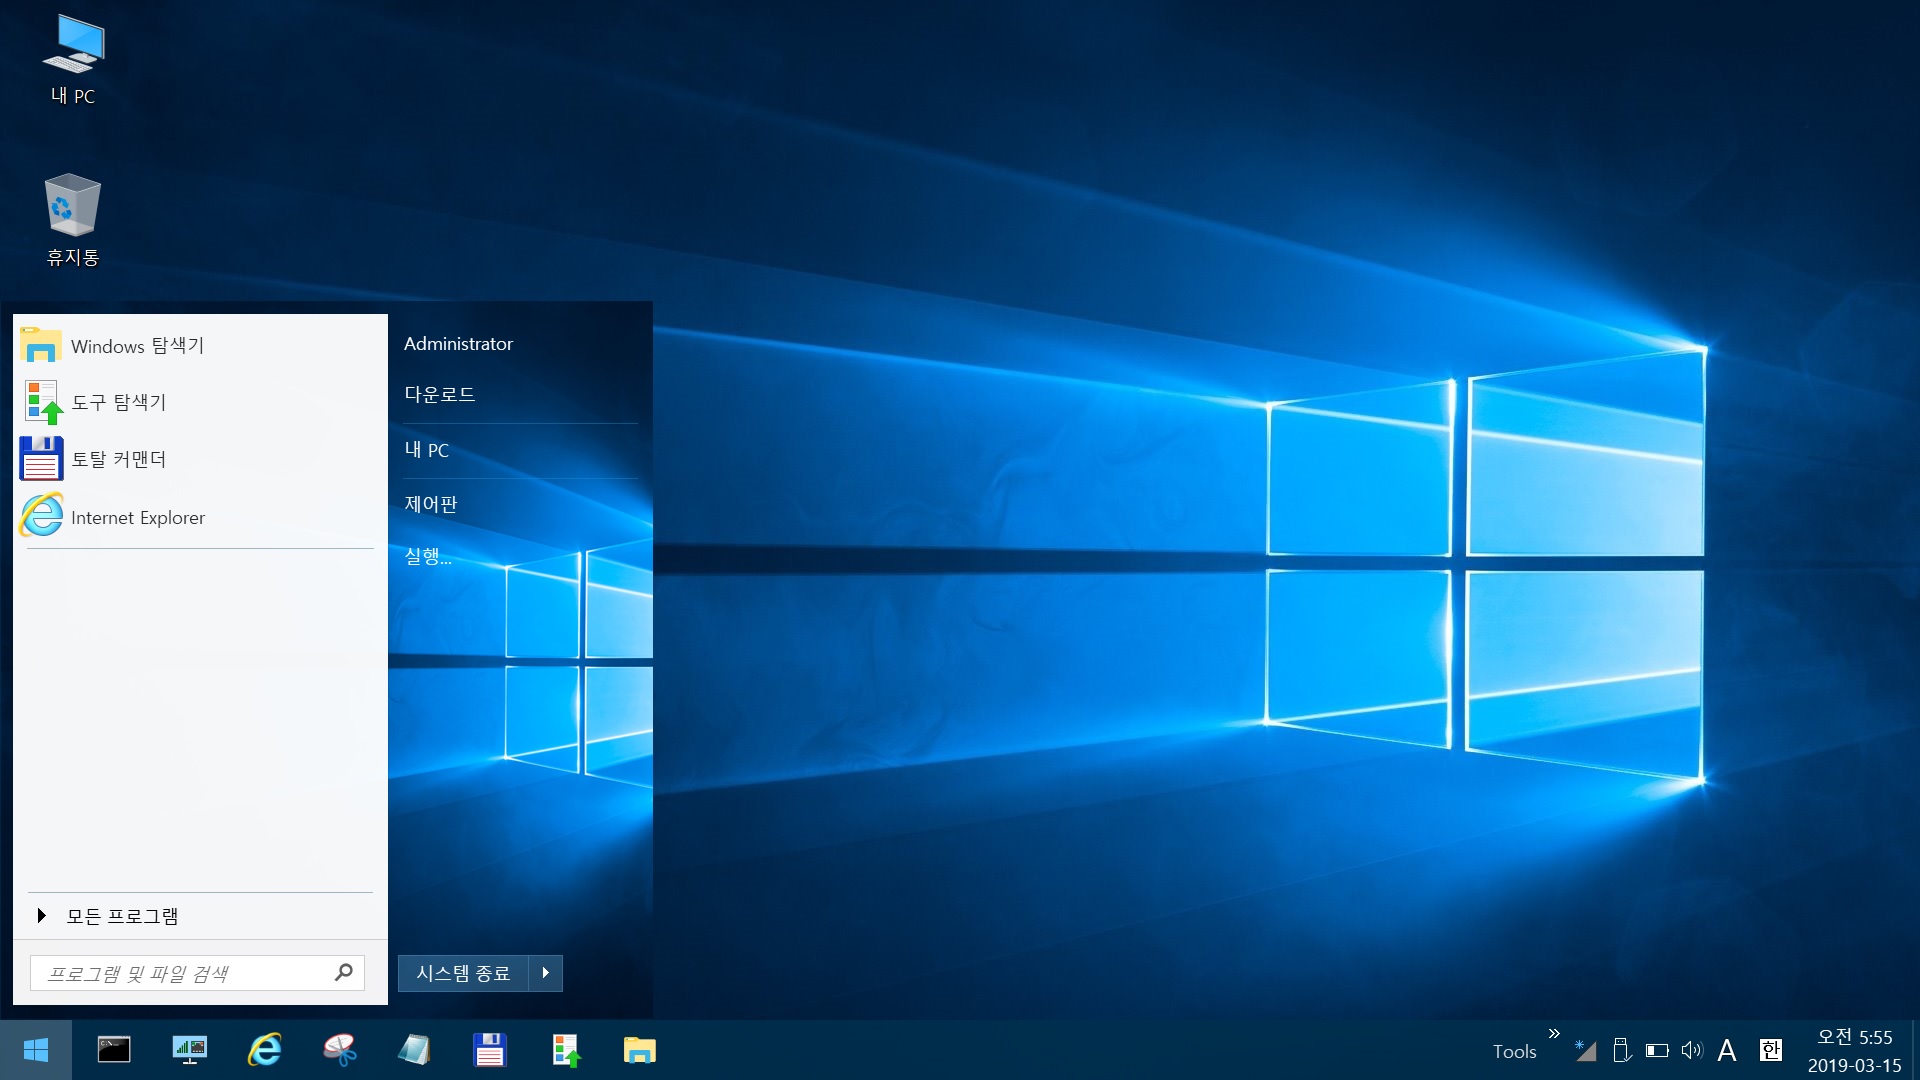Launch 도구 탐색기 from start menu

pyautogui.click(x=200, y=402)
